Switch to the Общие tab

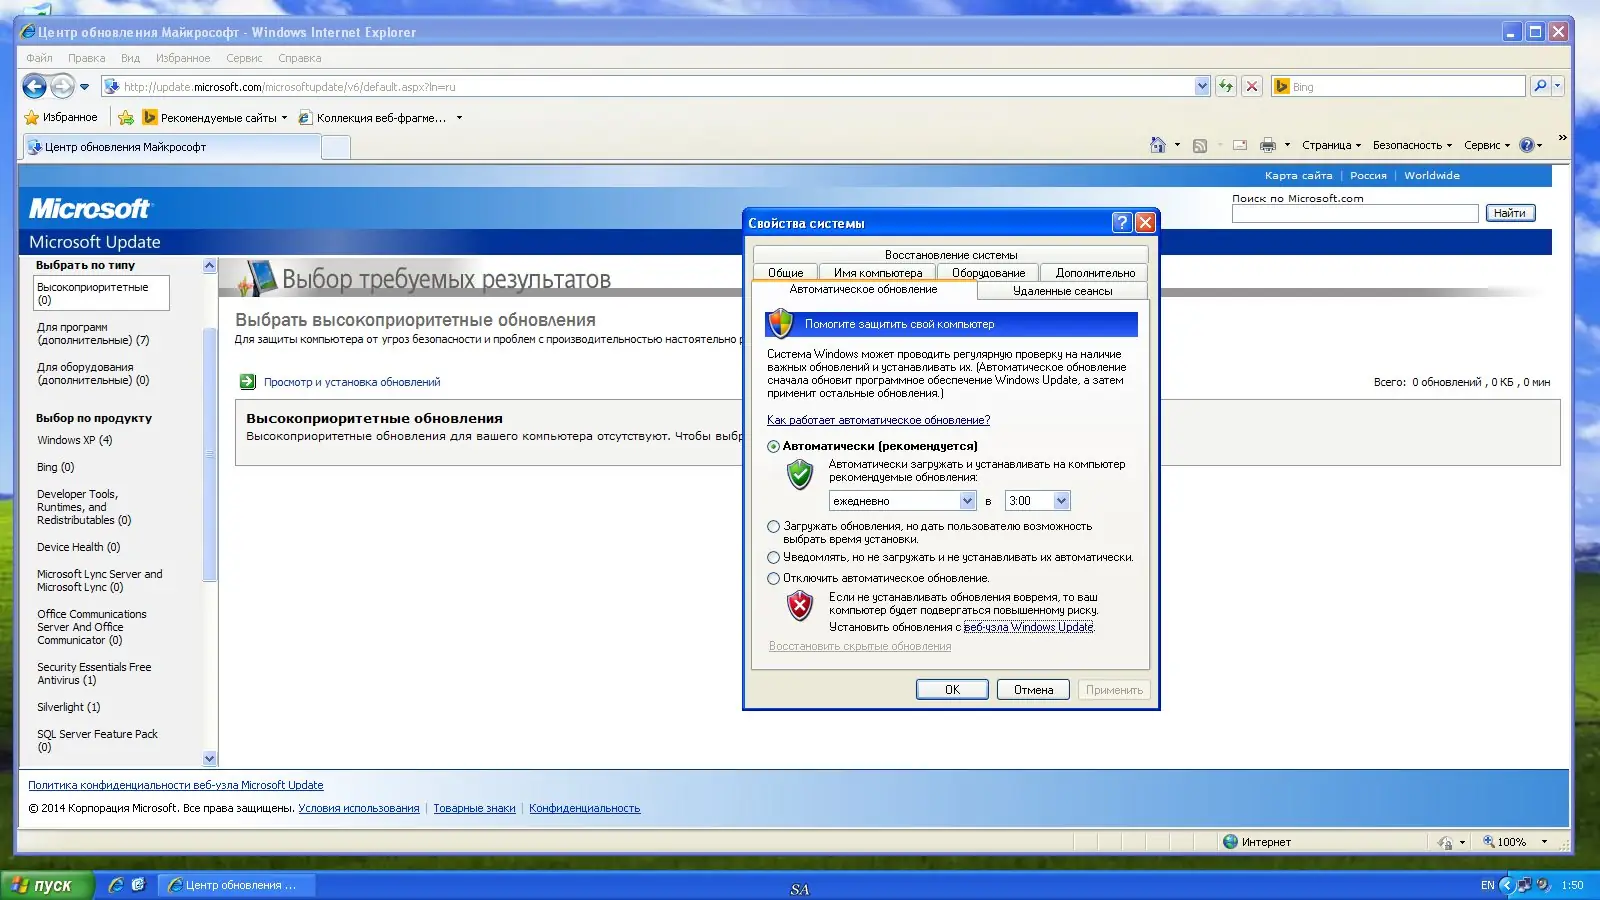[x=786, y=272]
